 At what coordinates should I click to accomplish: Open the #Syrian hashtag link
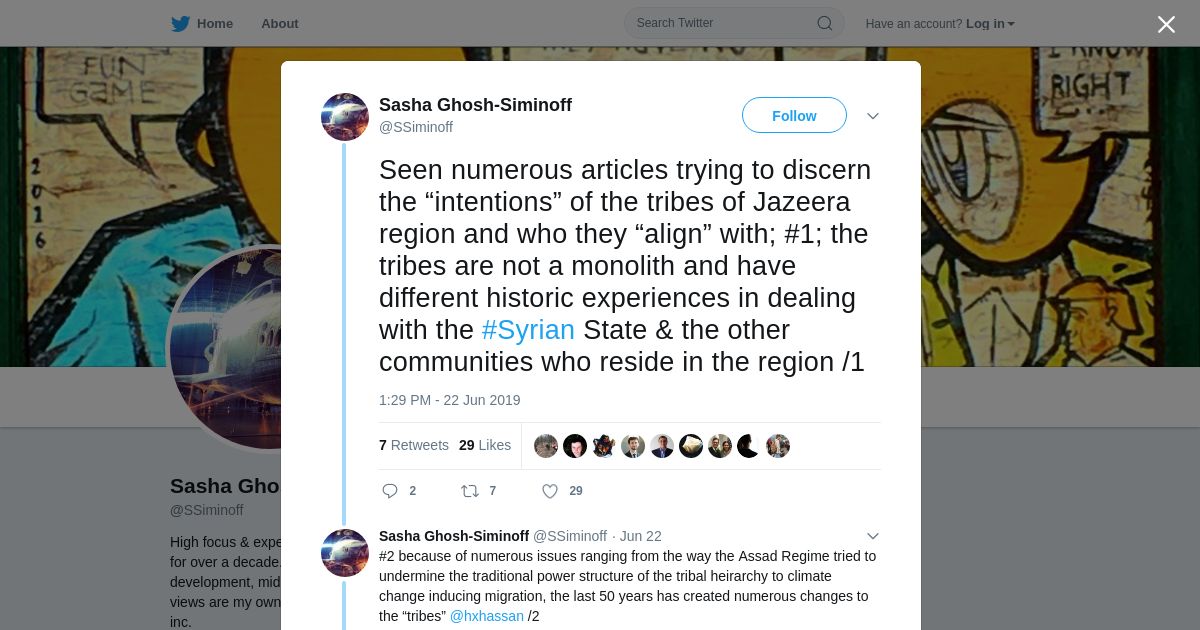point(528,330)
